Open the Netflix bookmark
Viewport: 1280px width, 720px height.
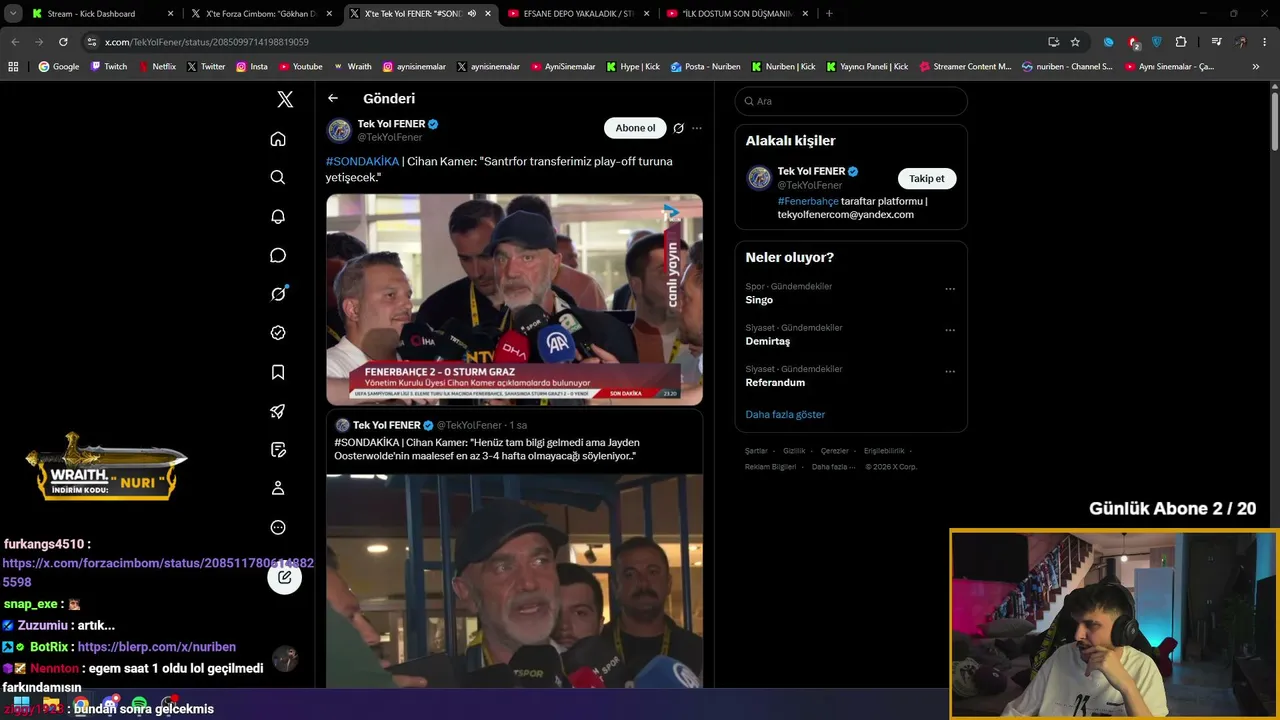[157, 67]
